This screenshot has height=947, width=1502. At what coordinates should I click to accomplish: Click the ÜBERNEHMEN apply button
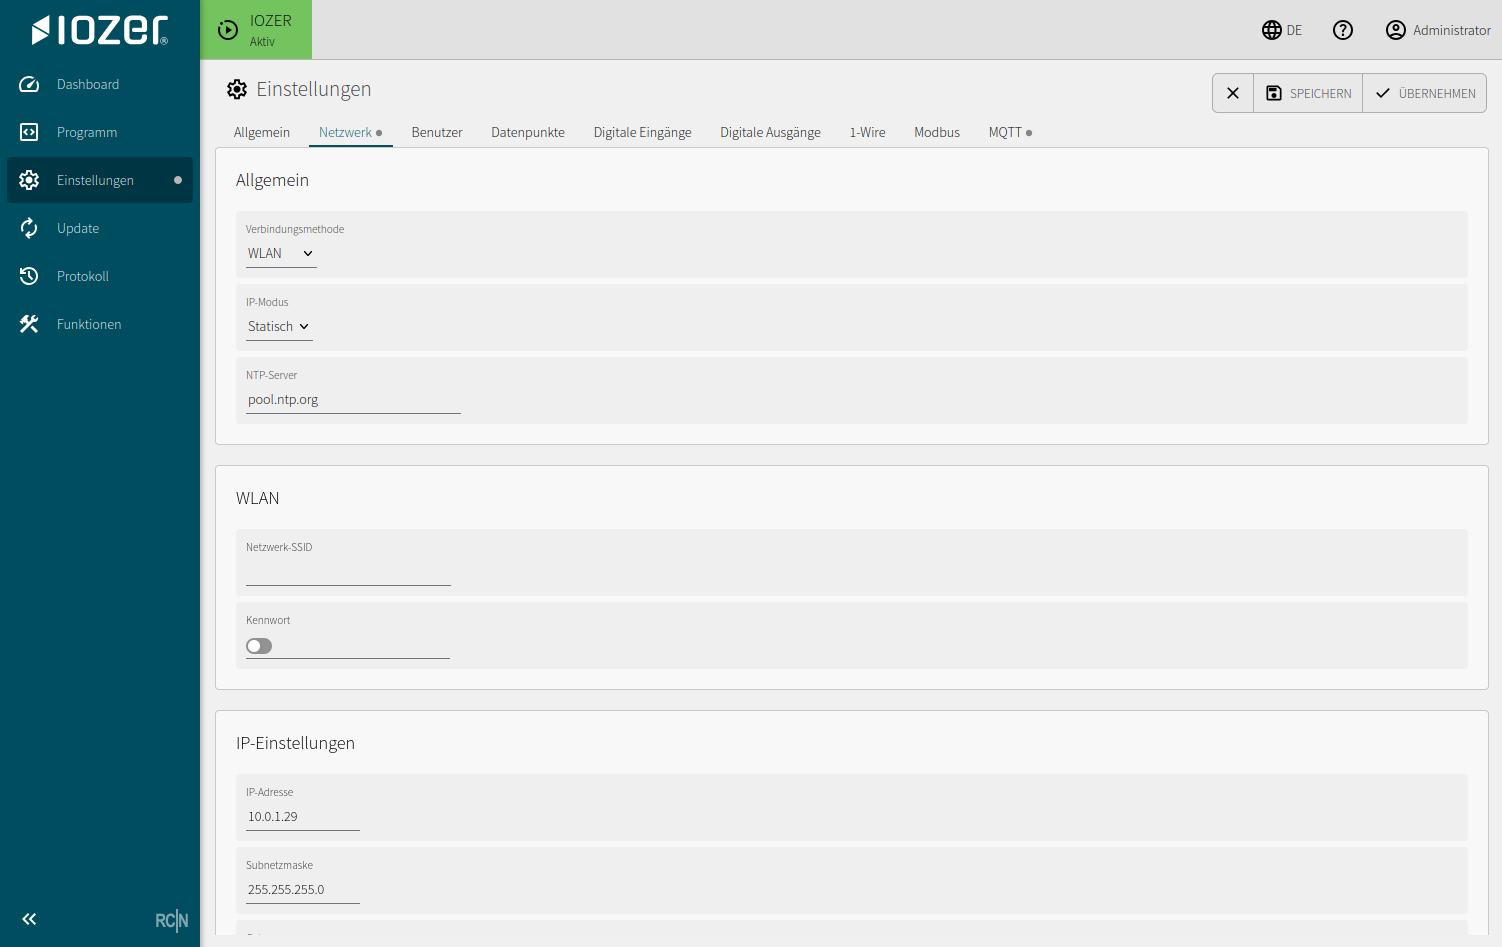pyautogui.click(x=1425, y=93)
